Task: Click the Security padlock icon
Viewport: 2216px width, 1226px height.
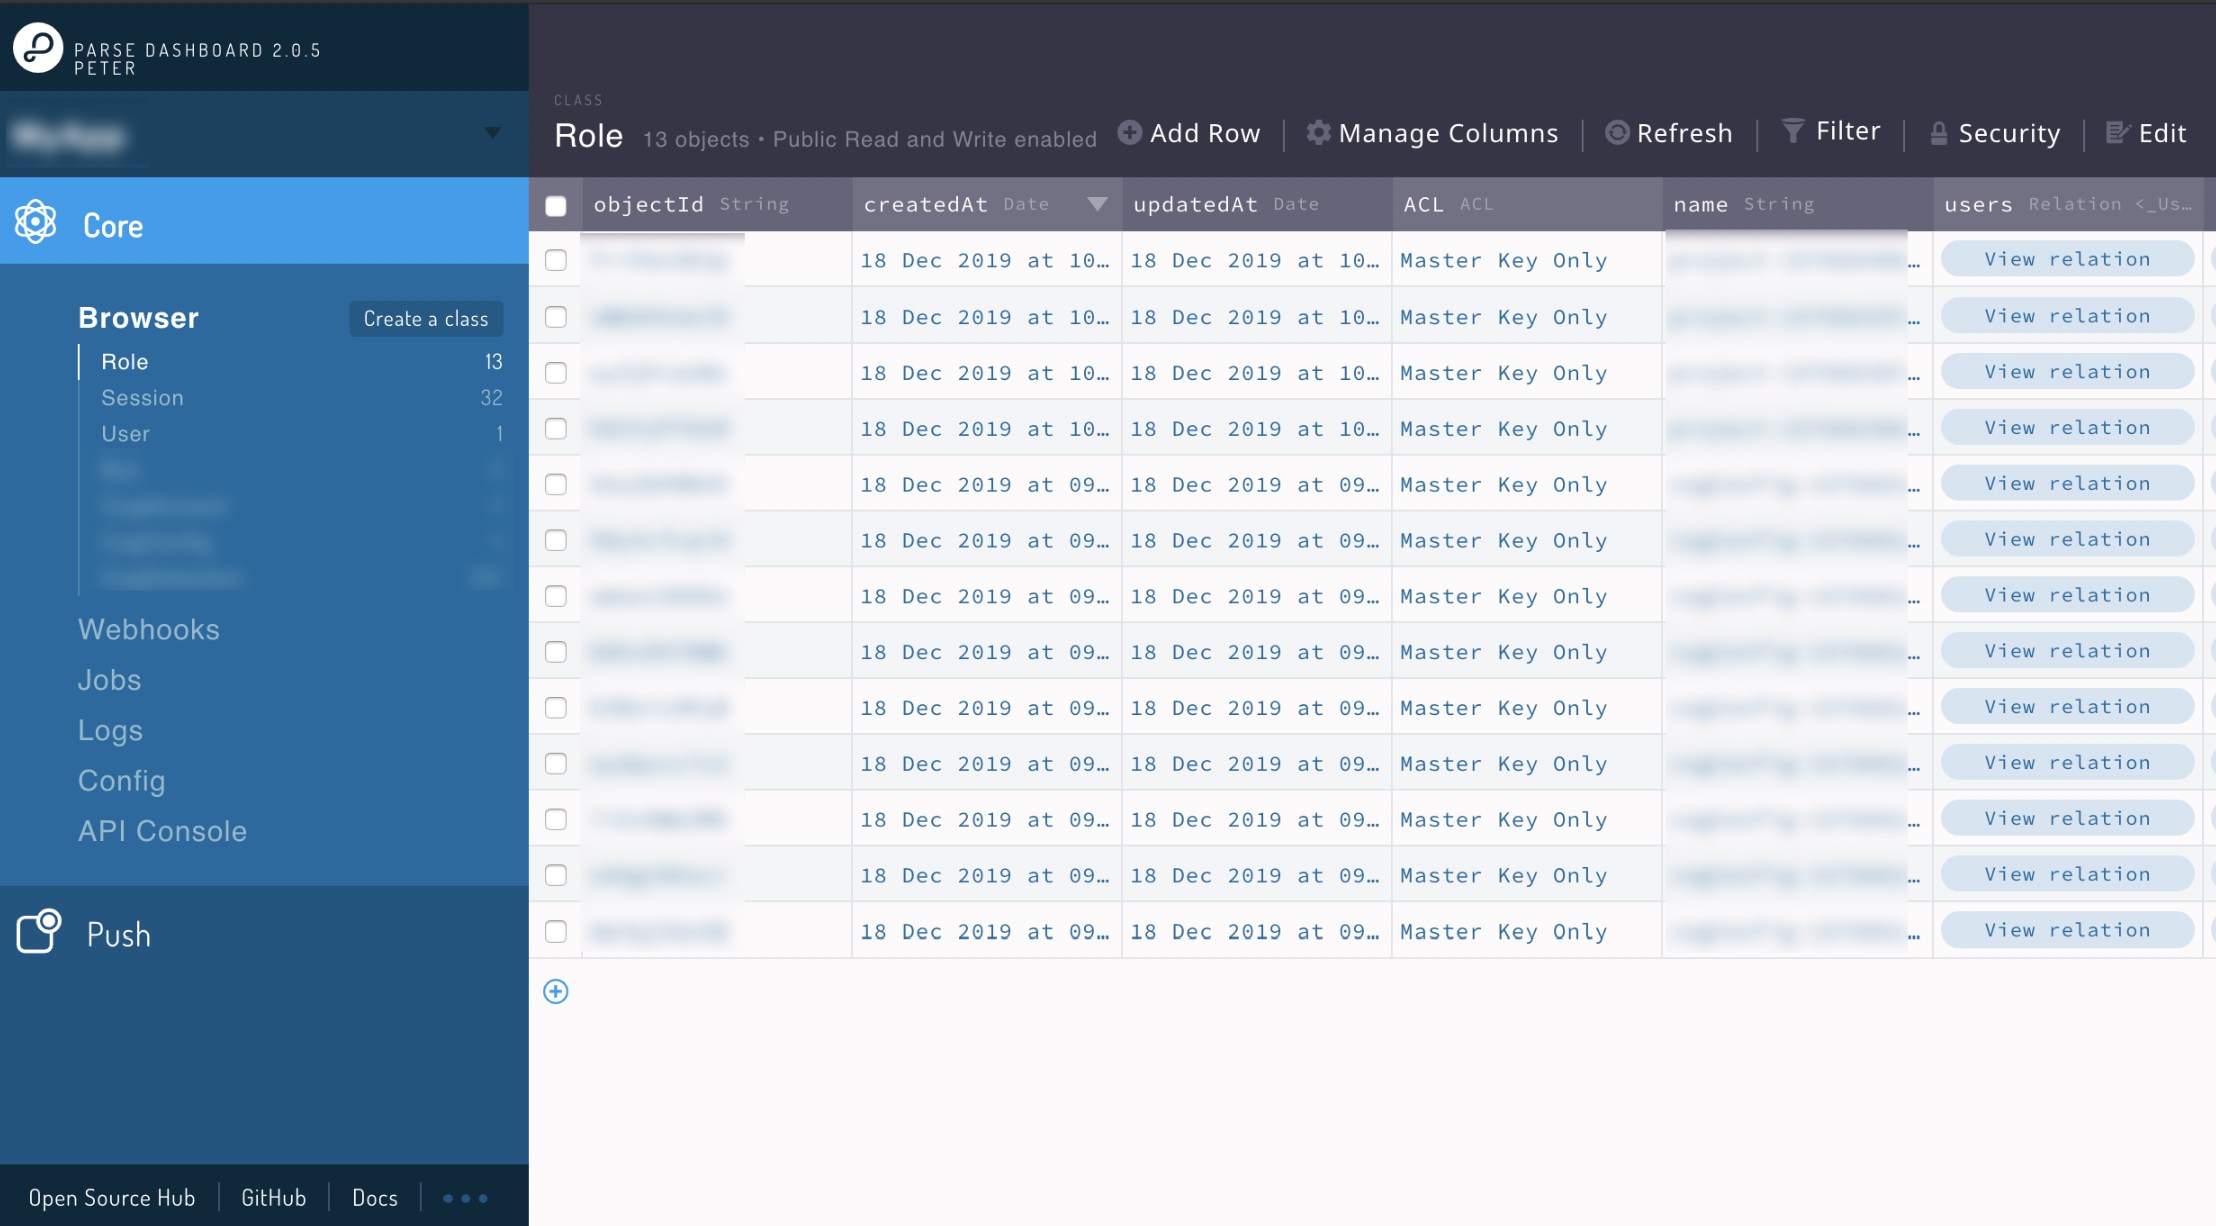Action: [x=1938, y=131]
